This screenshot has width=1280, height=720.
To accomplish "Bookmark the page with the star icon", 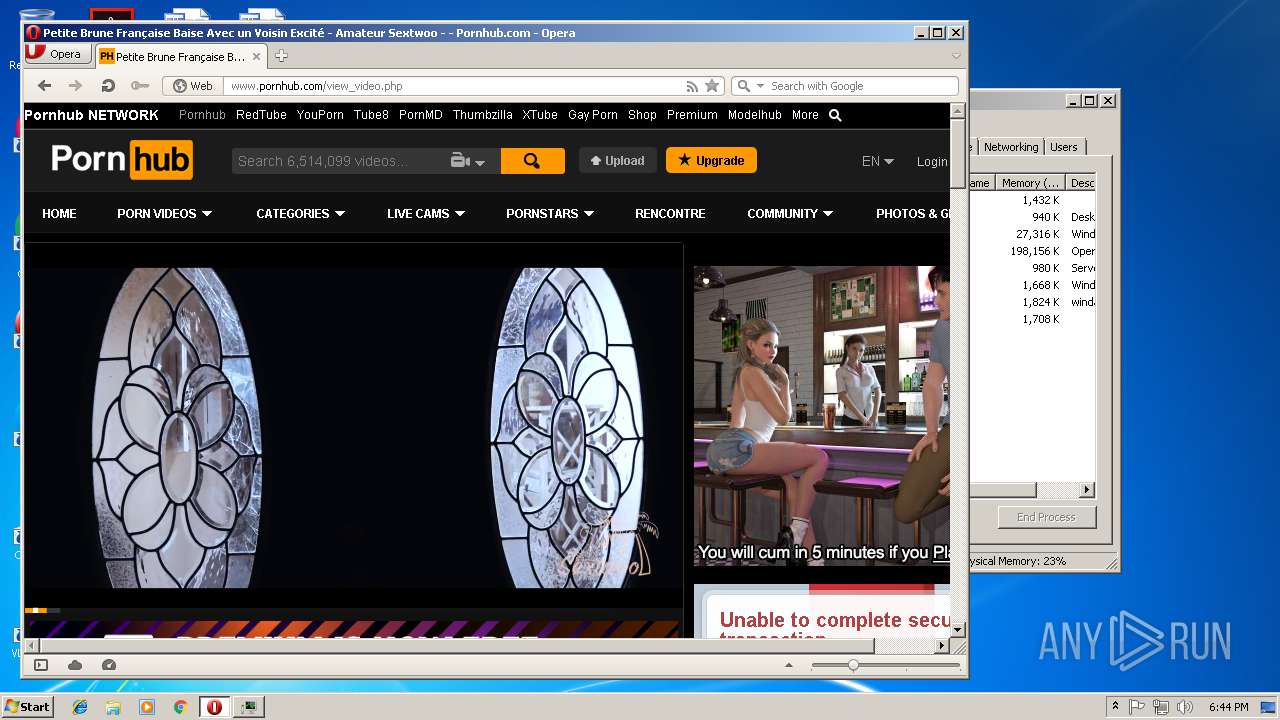I will (x=712, y=86).
